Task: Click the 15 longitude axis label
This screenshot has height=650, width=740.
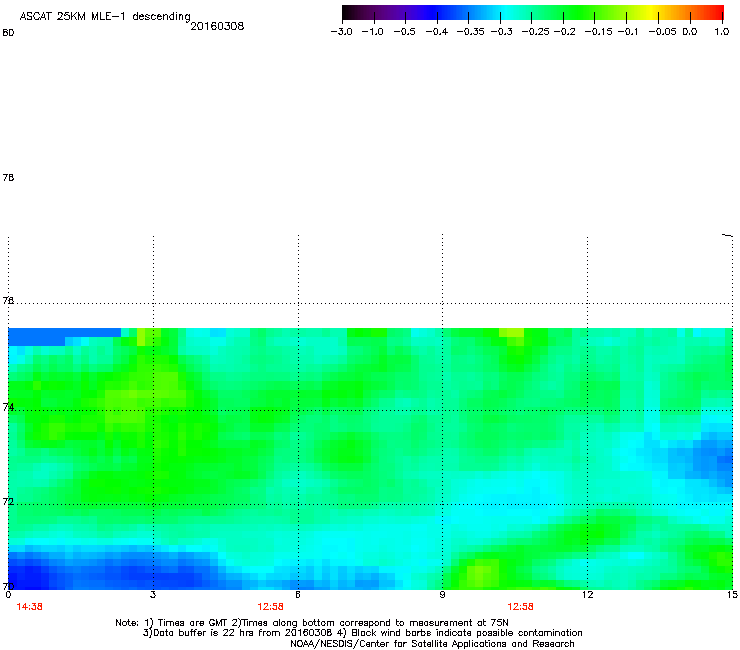Action: 732,595
